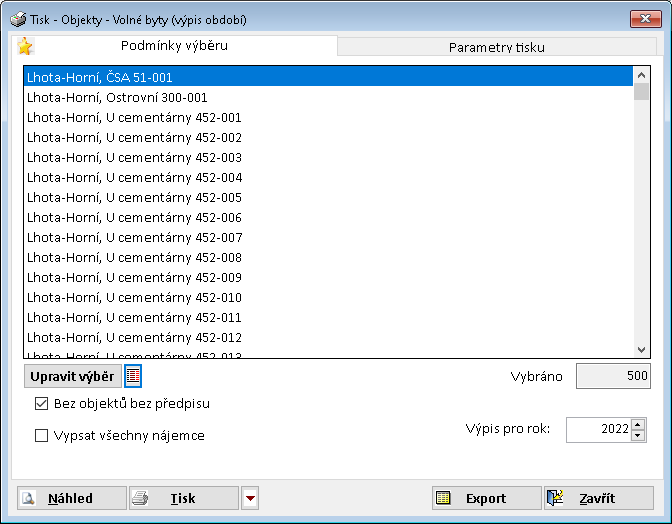Open the red arrow dropdown next to Tisk
This screenshot has height=524, width=672.
click(x=250, y=498)
